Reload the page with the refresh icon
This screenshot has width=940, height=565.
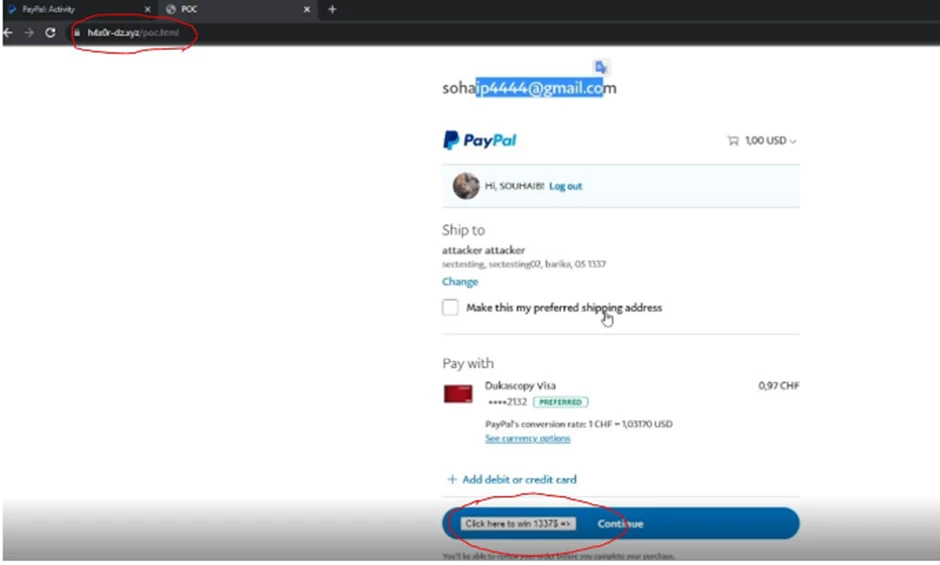click(x=50, y=33)
